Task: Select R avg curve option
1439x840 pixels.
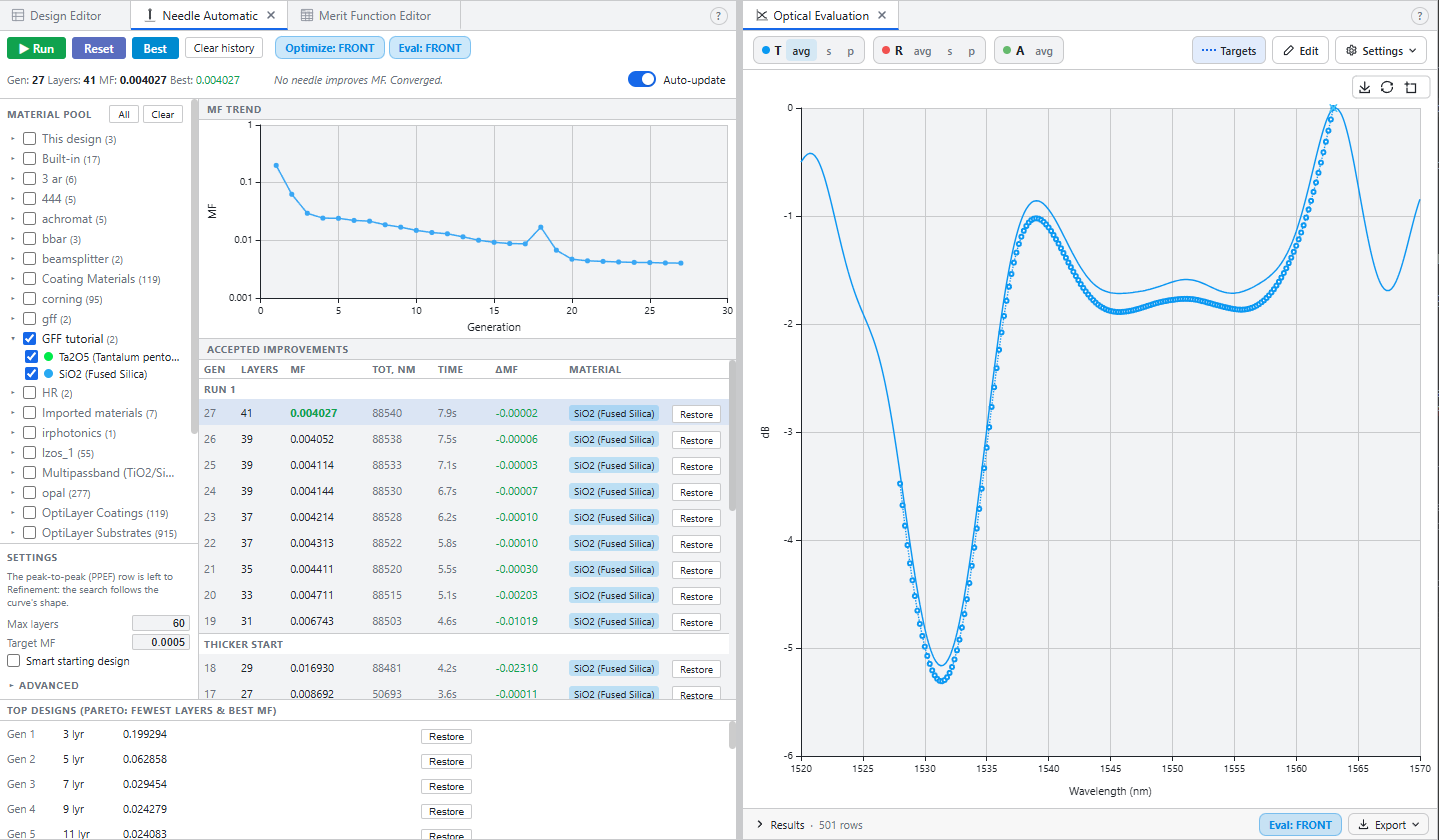Action: (x=922, y=51)
